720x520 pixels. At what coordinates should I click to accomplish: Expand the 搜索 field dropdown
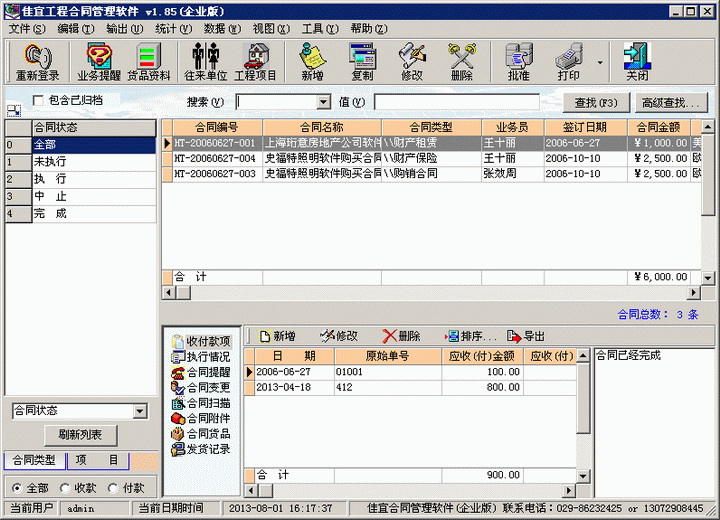pyautogui.click(x=323, y=102)
